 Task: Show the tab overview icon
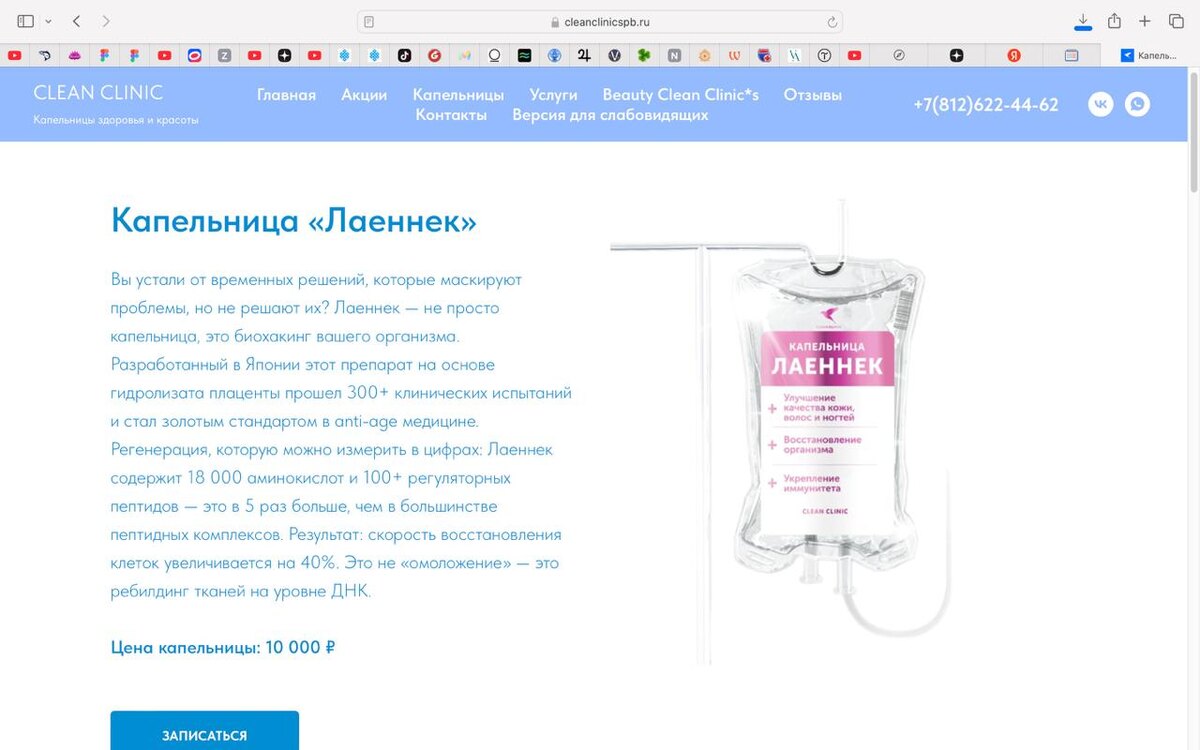click(x=1176, y=21)
